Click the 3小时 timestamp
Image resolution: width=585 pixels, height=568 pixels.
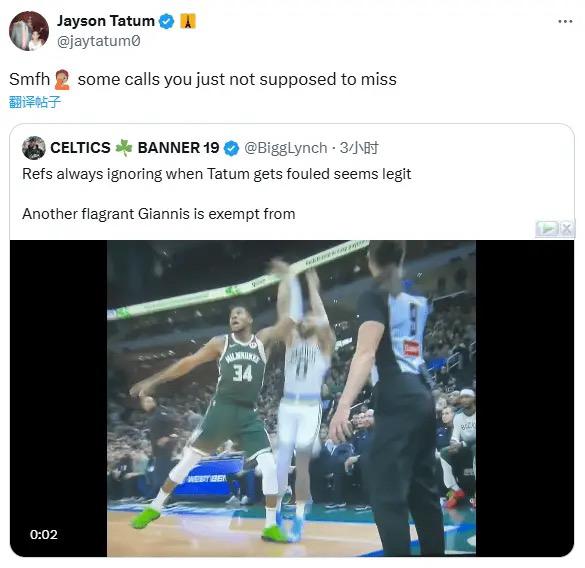(359, 148)
